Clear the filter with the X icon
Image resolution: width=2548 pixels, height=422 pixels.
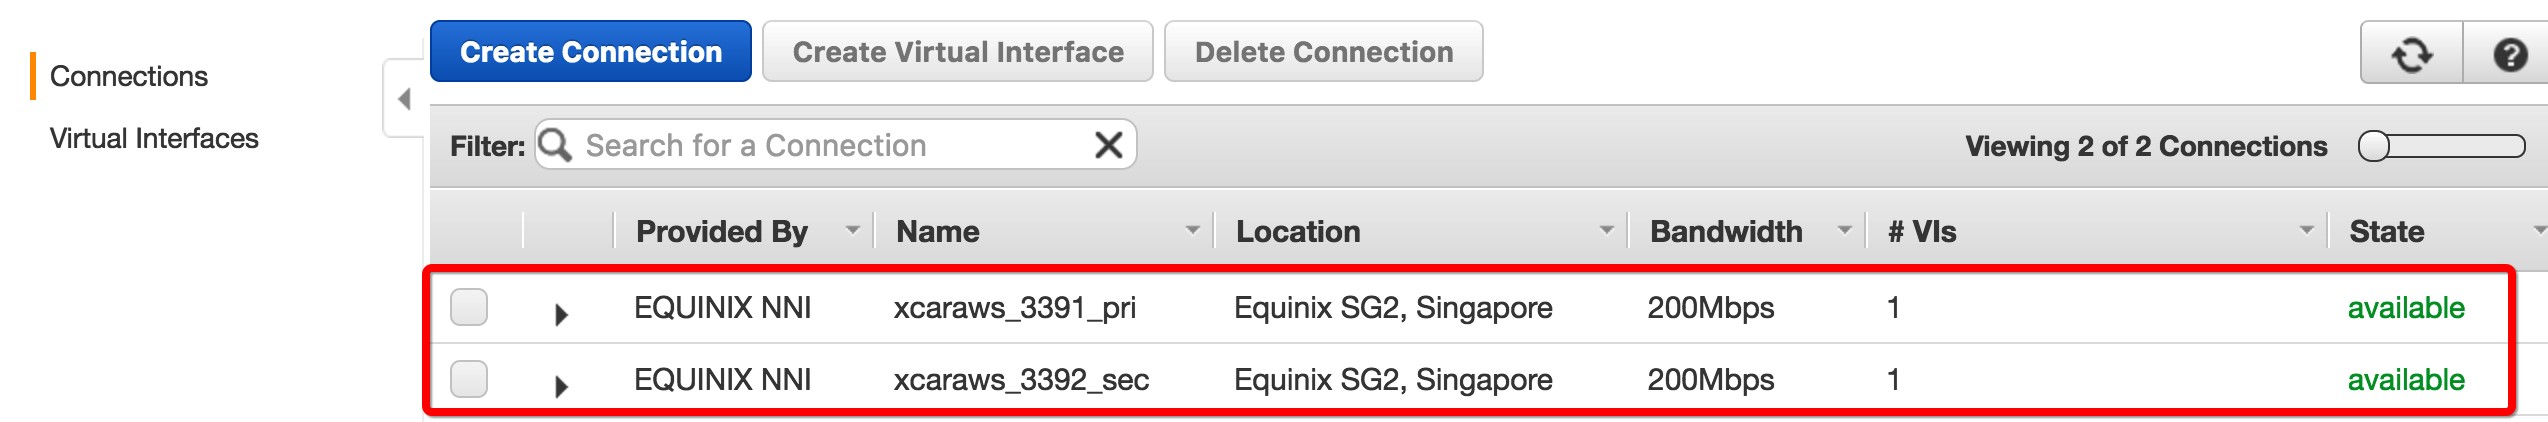tap(1108, 145)
